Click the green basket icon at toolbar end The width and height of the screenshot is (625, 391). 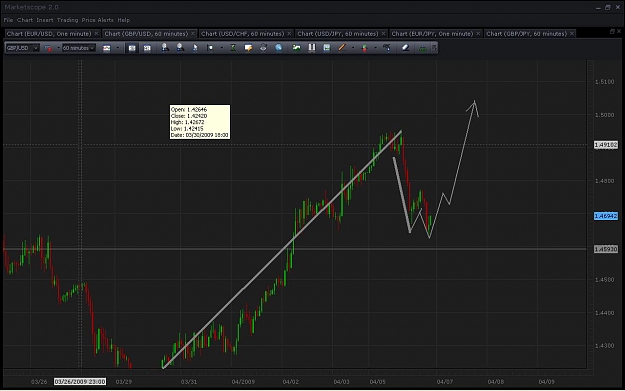(x=423, y=48)
